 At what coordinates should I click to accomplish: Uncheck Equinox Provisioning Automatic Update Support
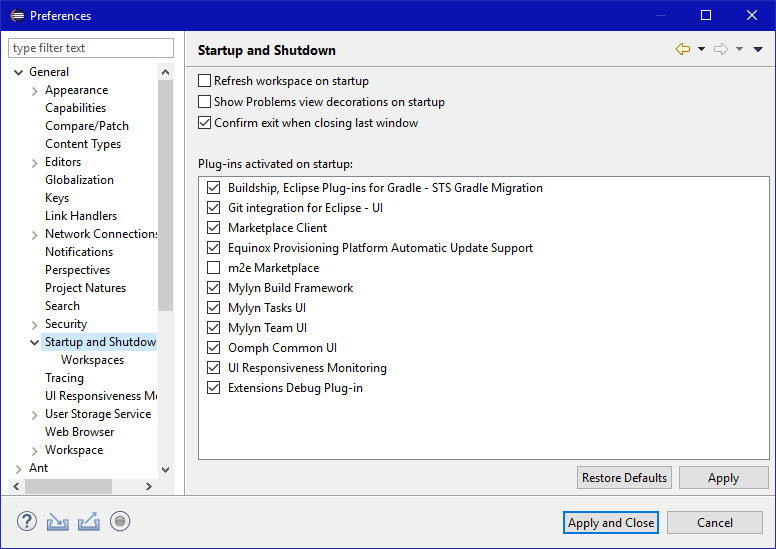[213, 248]
